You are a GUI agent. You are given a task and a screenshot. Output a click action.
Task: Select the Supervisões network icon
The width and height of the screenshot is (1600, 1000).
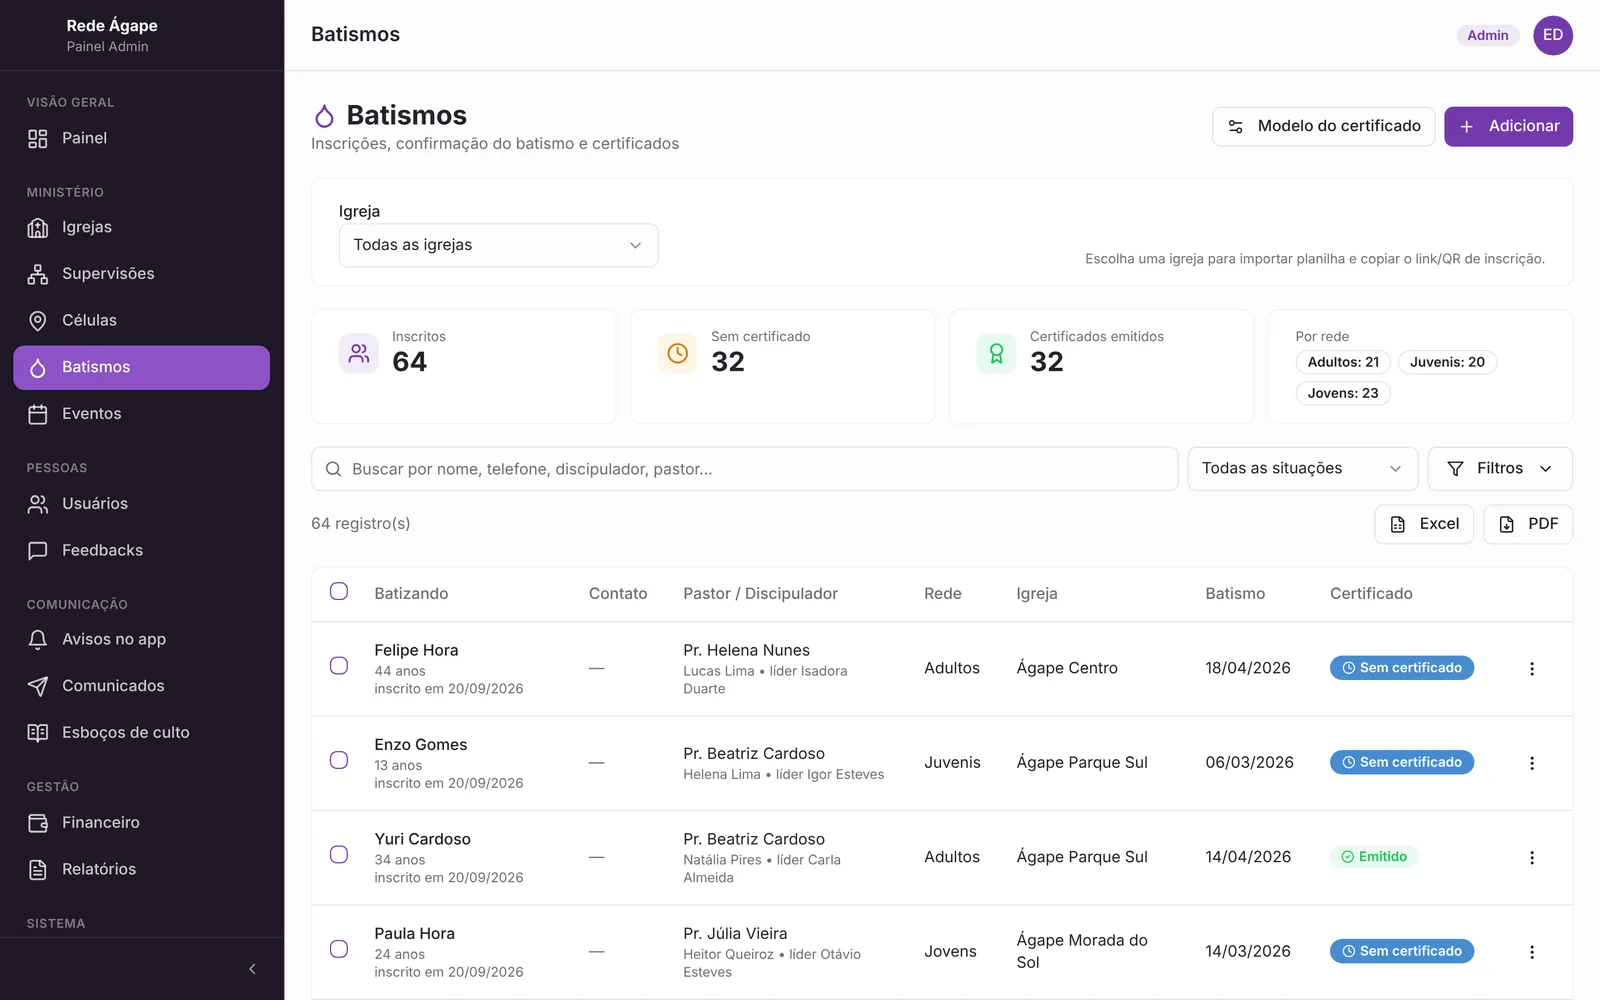tap(38, 274)
